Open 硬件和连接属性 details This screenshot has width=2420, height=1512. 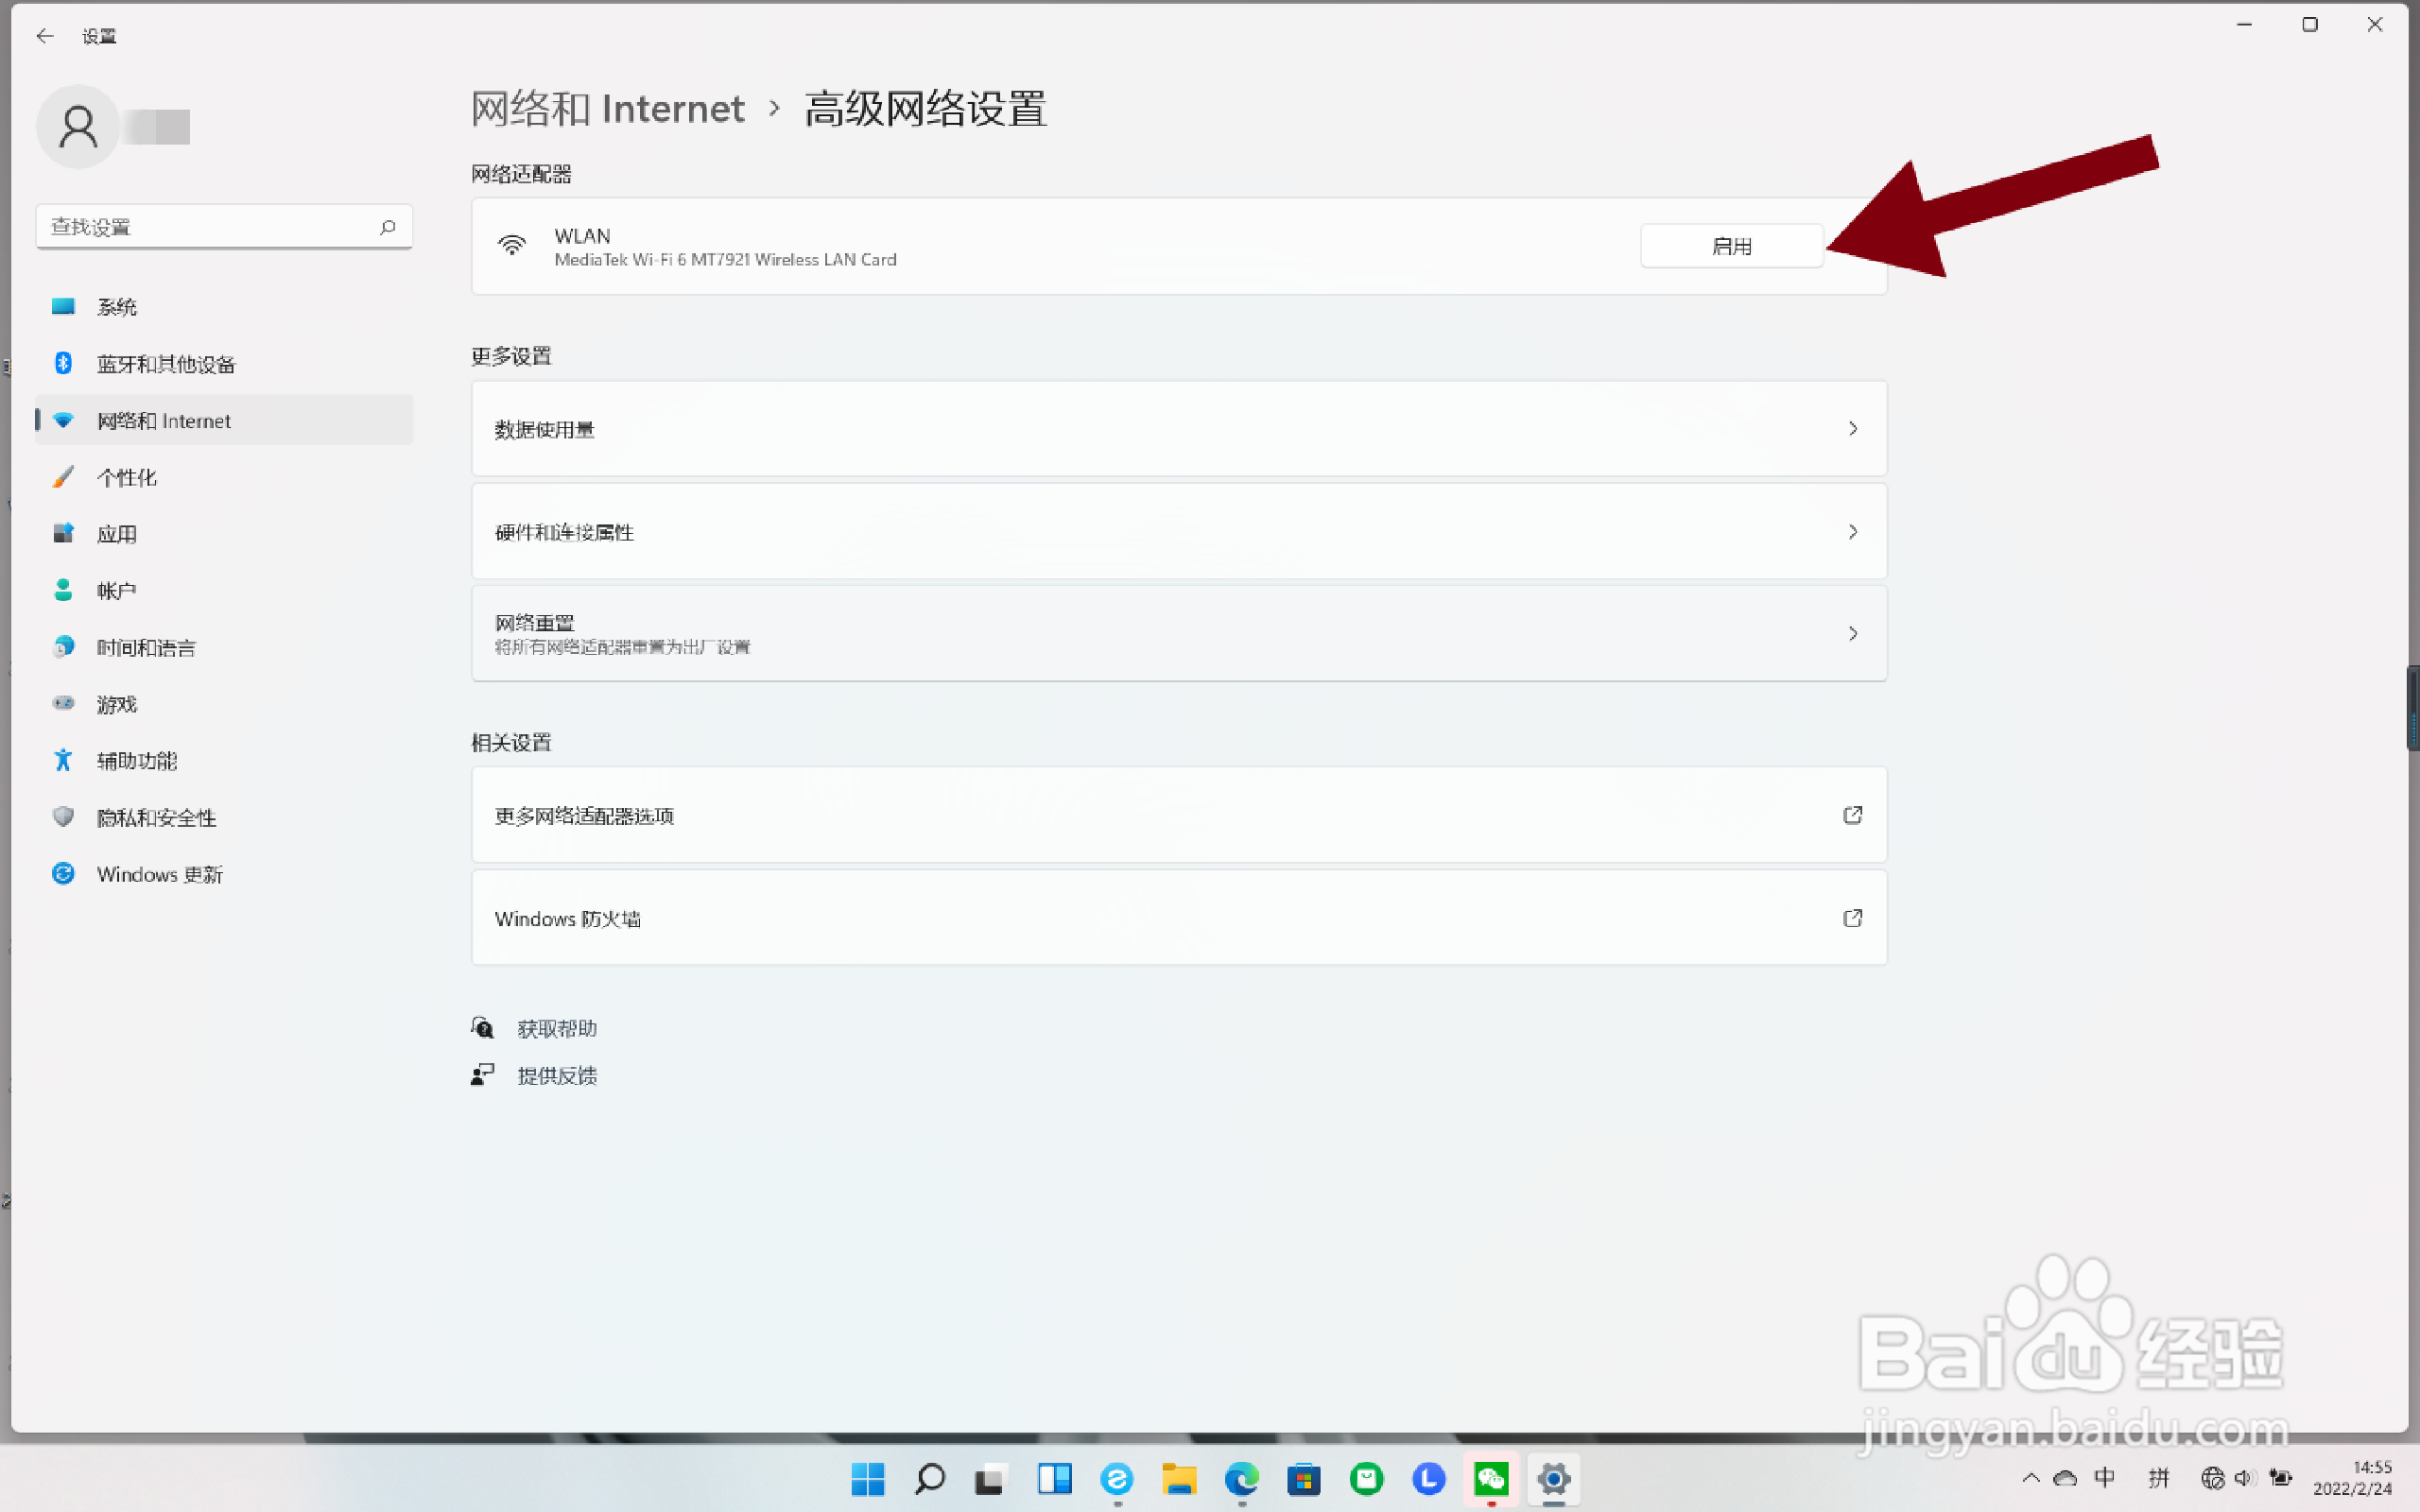click(1178, 531)
